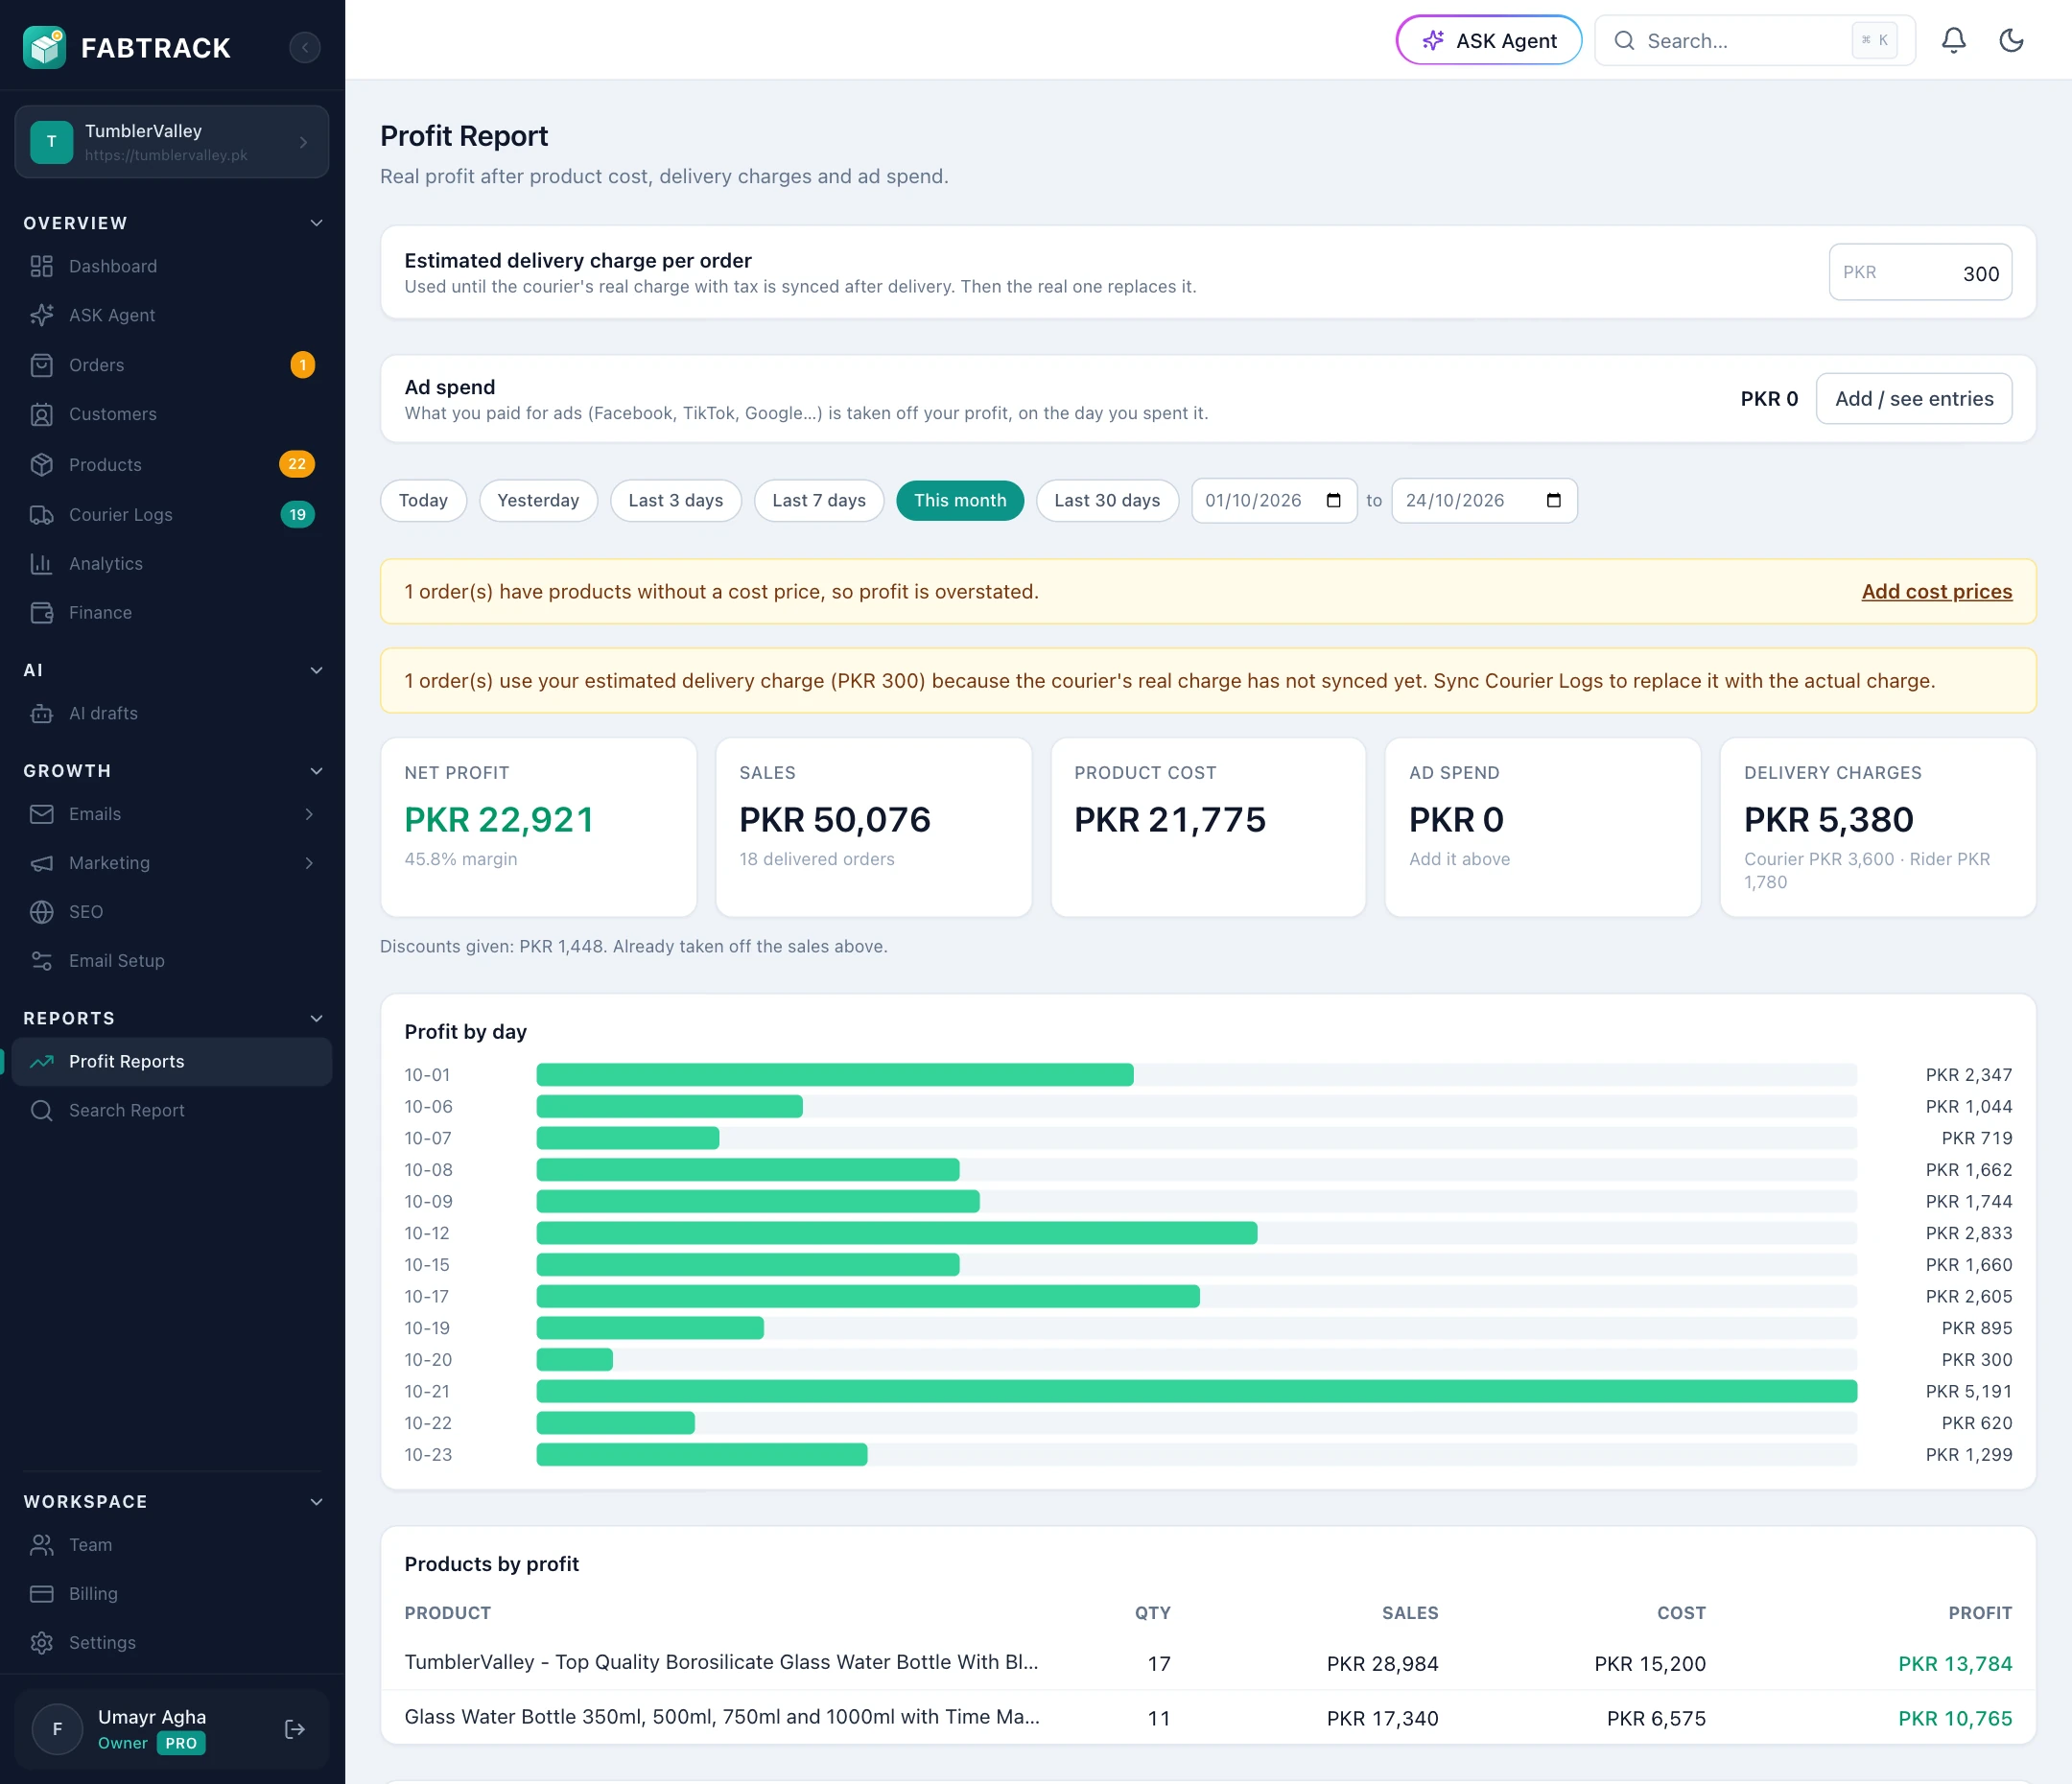The image size is (2072, 1784).
Task: Open the end date calendar picker icon
Action: [x=1553, y=500]
